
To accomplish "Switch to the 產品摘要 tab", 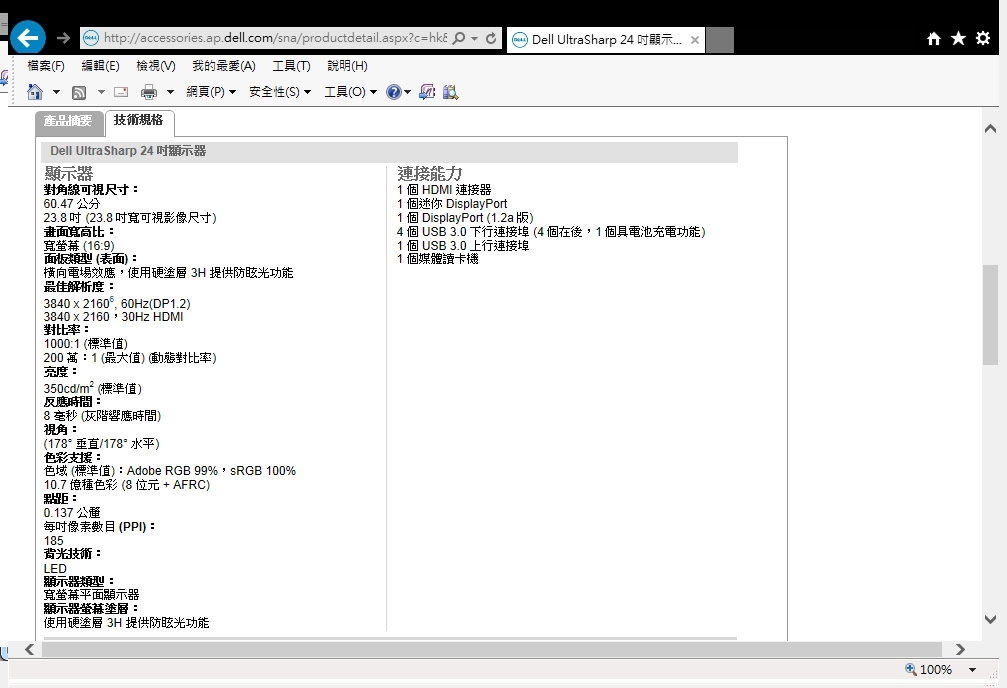I will (x=69, y=122).
